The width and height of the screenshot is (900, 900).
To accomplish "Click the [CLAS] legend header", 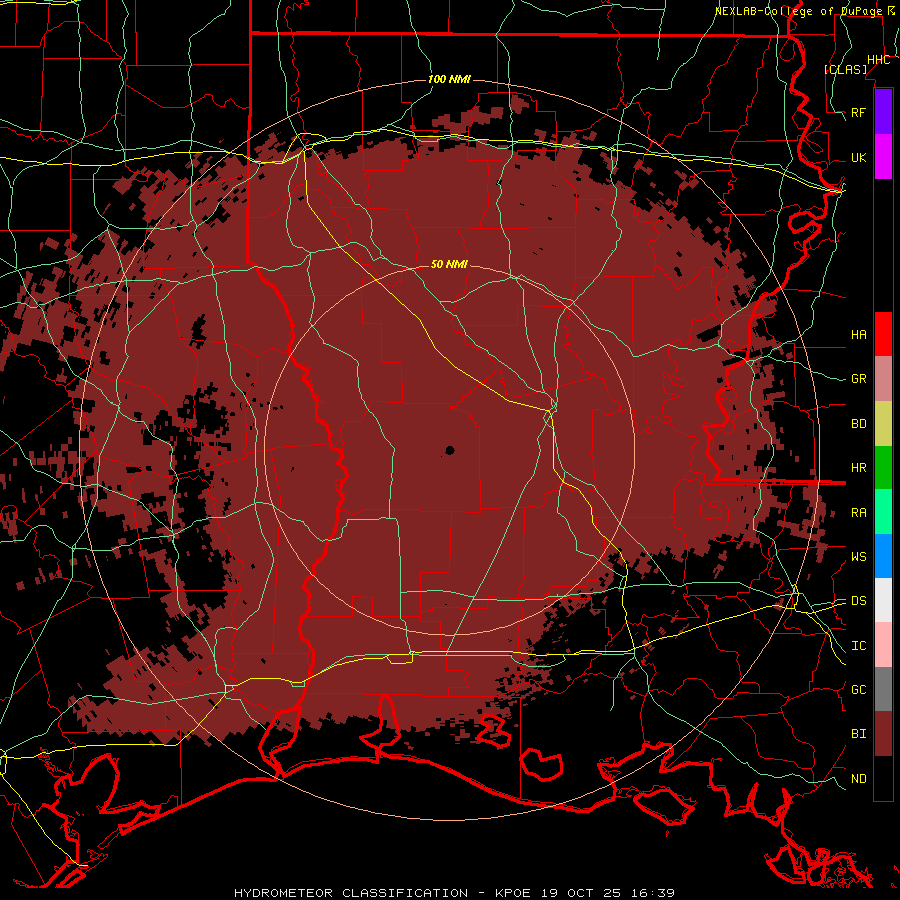I will click(845, 69).
